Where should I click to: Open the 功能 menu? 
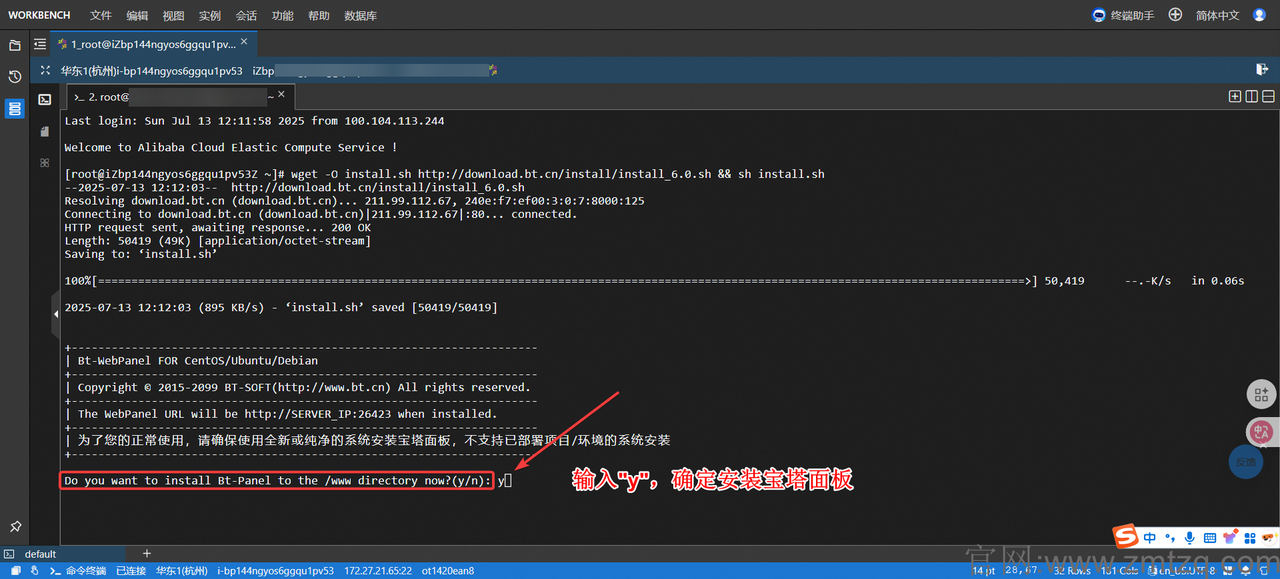click(x=282, y=16)
